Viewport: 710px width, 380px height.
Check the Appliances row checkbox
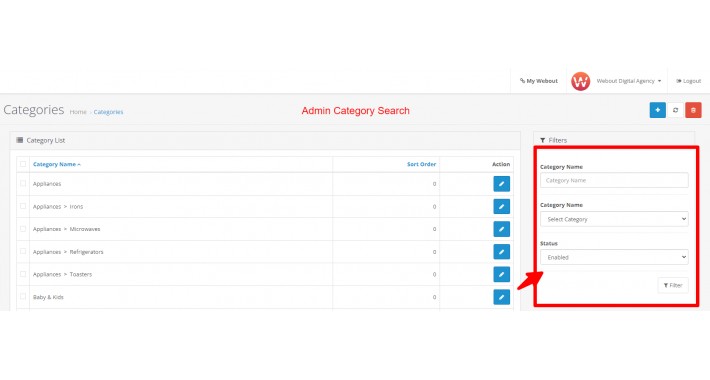(23, 183)
